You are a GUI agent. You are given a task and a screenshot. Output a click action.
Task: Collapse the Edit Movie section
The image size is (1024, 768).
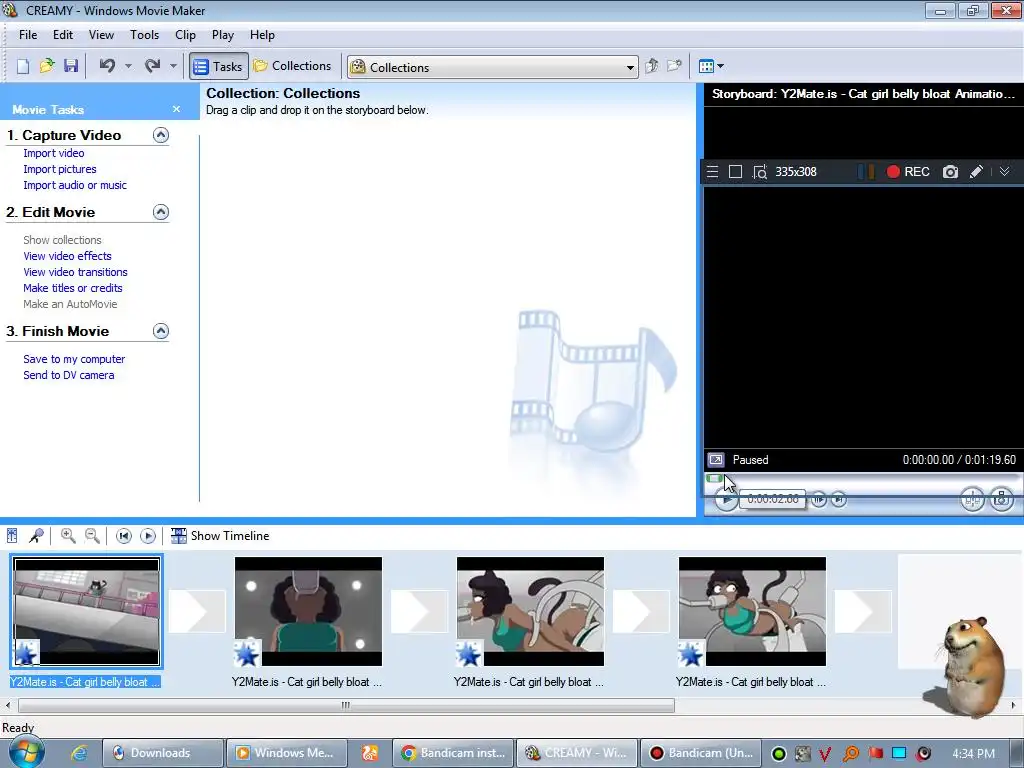point(161,212)
